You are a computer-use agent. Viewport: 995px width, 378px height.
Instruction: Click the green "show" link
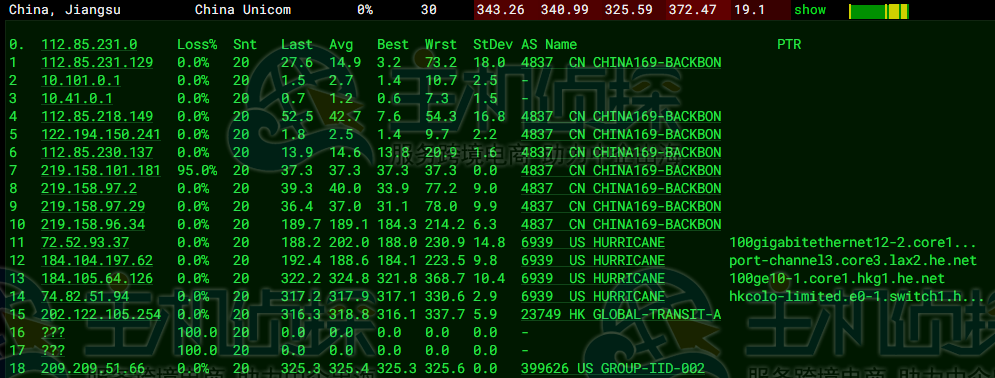(810, 10)
